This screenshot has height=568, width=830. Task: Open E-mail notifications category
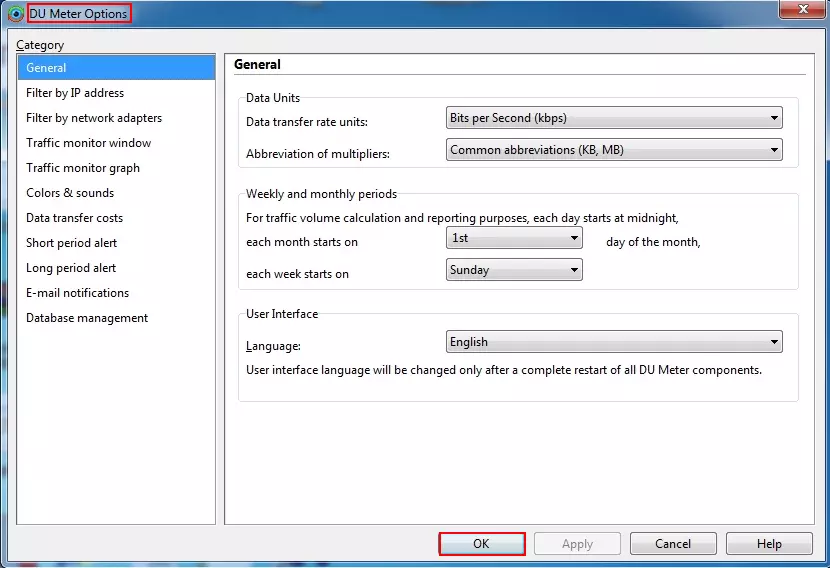tap(116, 293)
